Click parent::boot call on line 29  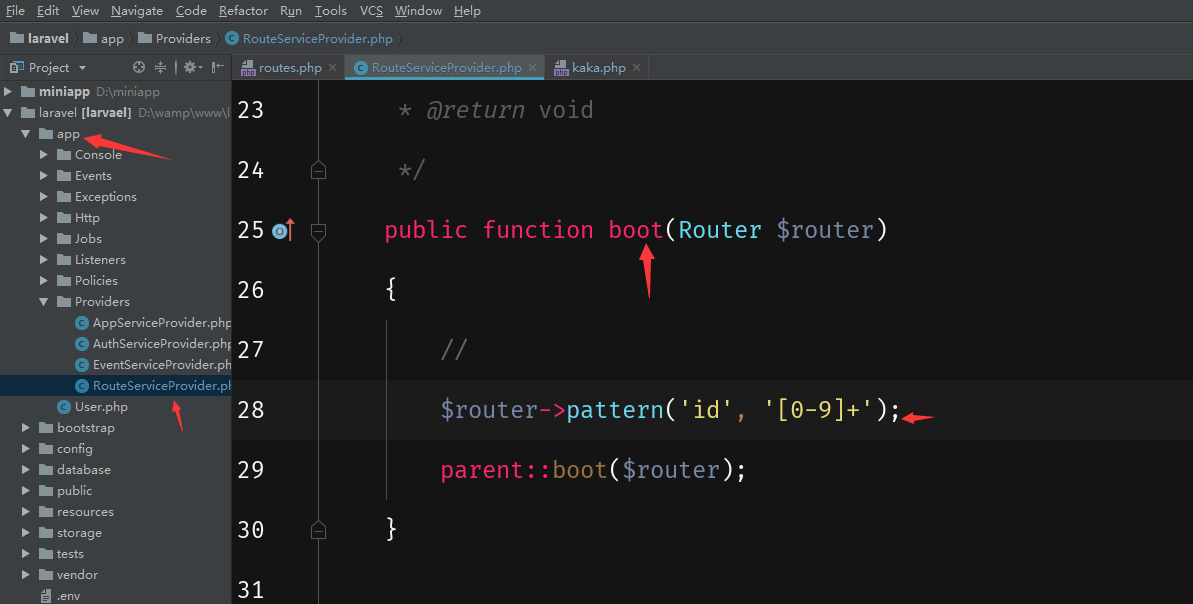click(523, 469)
